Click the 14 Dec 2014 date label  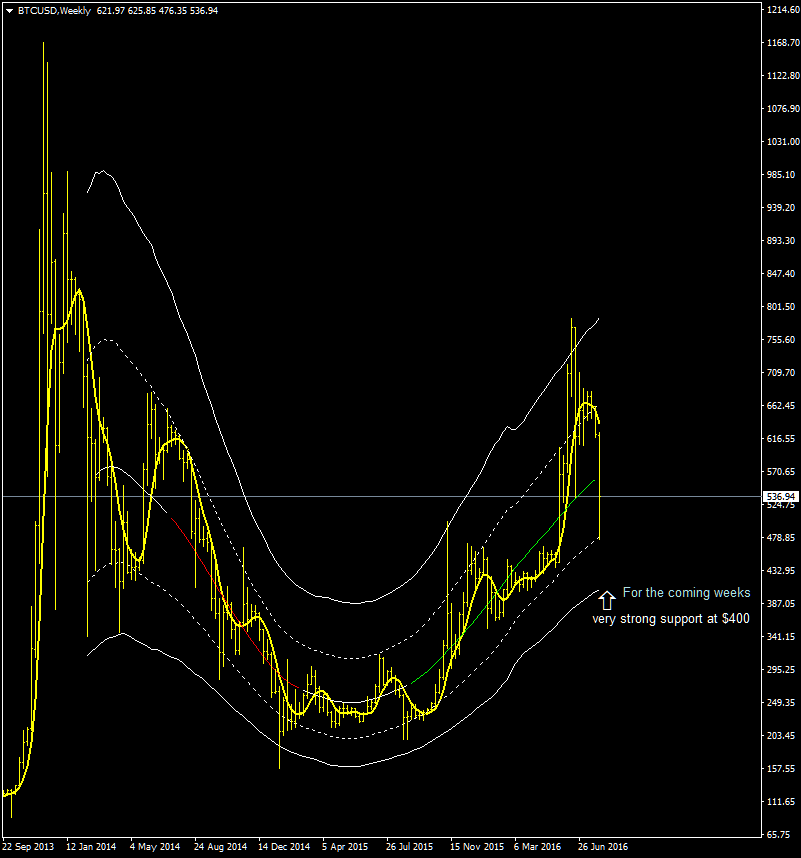pos(284,846)
